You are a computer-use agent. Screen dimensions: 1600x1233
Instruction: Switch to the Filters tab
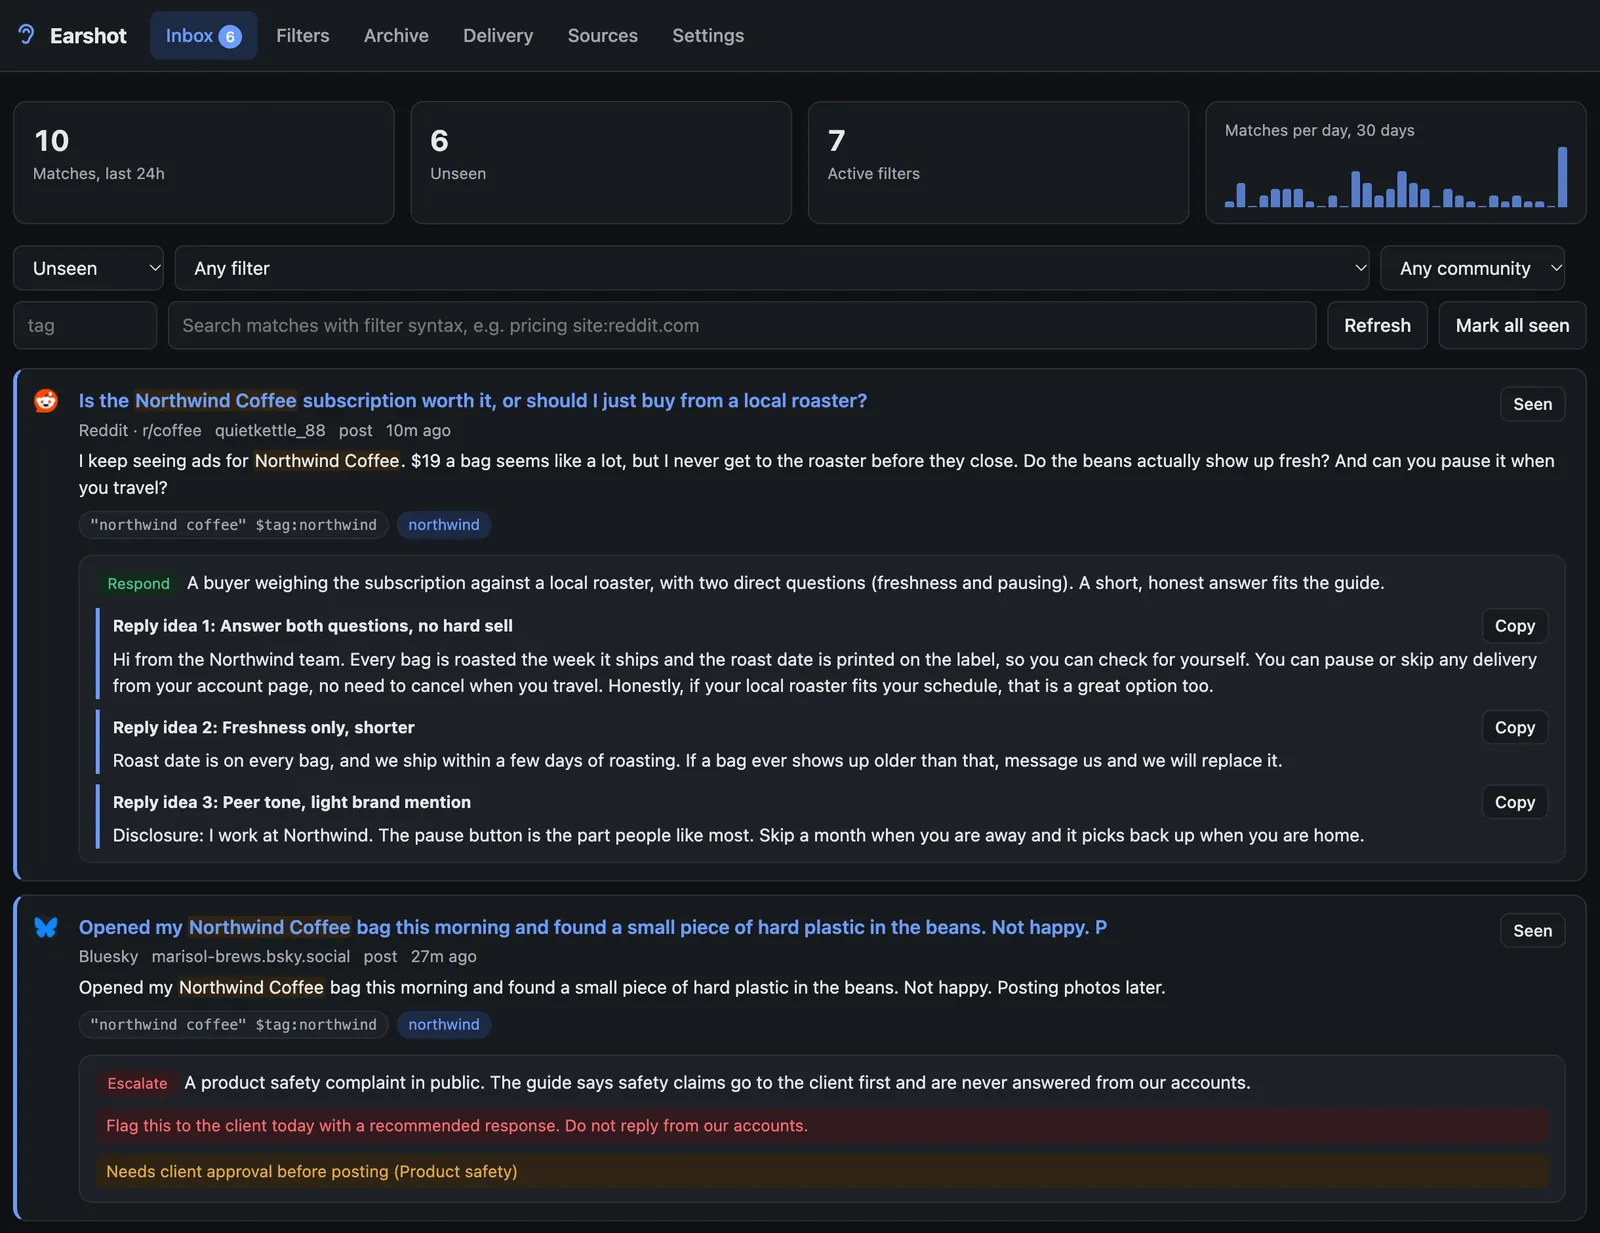coord(303,36)
